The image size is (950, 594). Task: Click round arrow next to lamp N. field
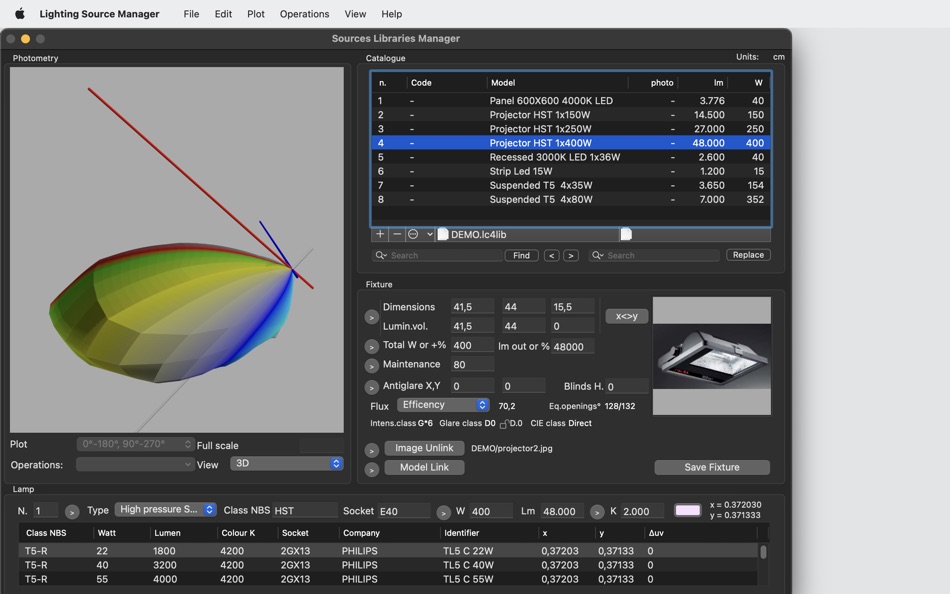(x=72, y=512)
